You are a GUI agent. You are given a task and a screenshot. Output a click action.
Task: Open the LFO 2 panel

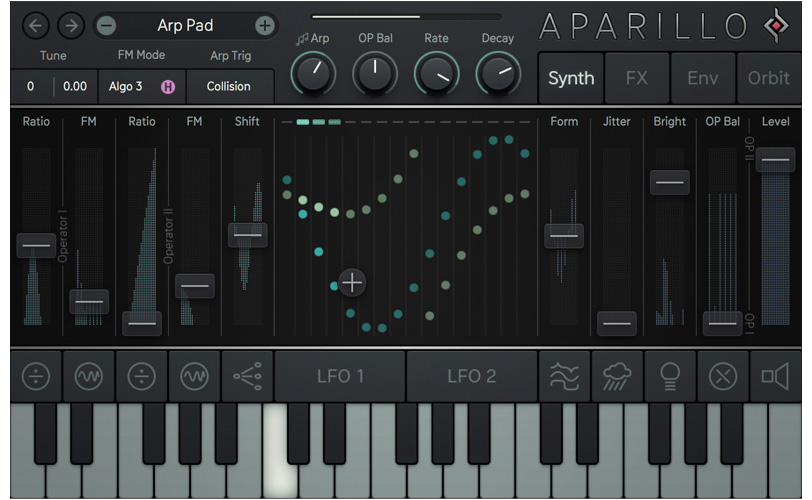point(472,376)
